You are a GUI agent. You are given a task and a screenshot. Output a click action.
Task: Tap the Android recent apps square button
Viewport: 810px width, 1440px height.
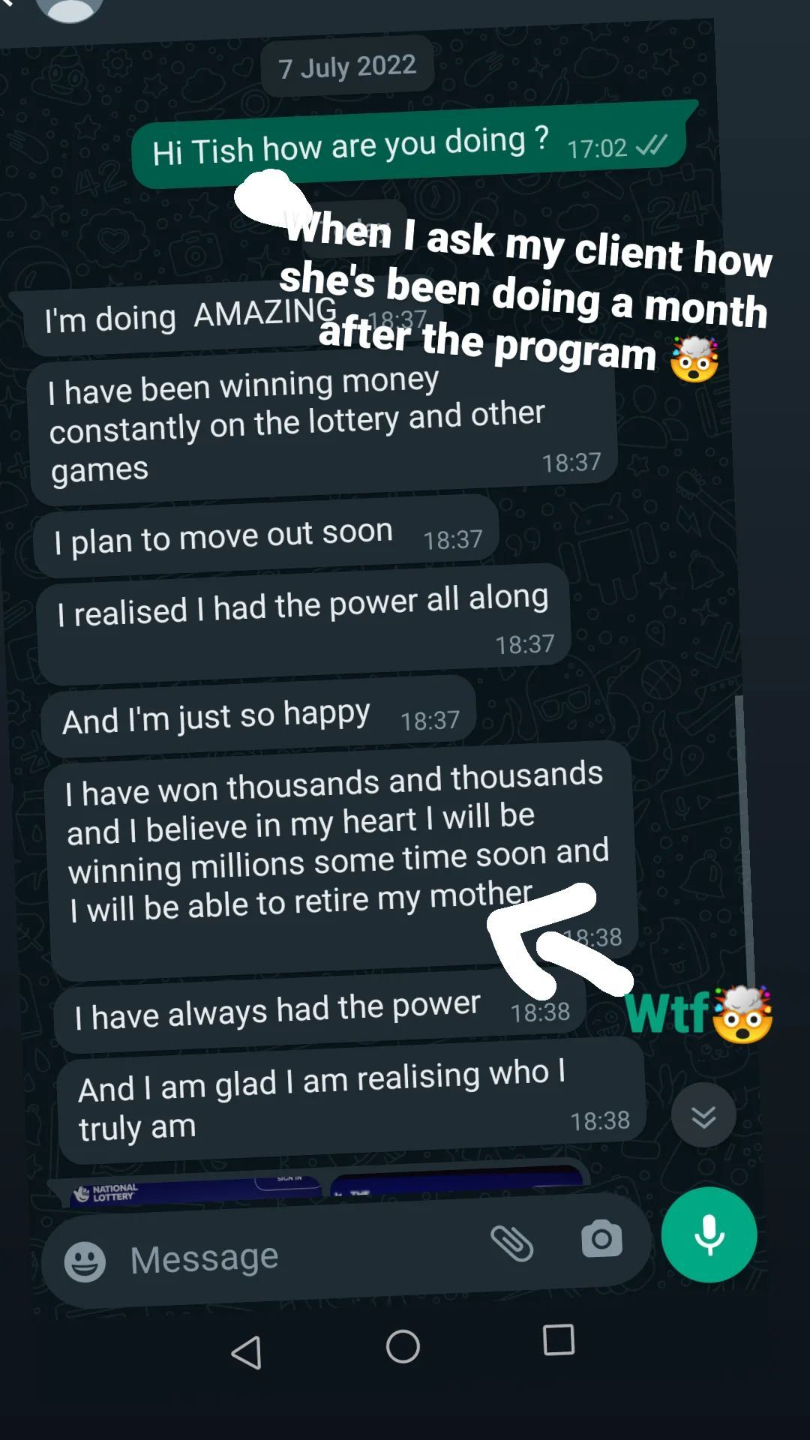[x=558, y=1340]
